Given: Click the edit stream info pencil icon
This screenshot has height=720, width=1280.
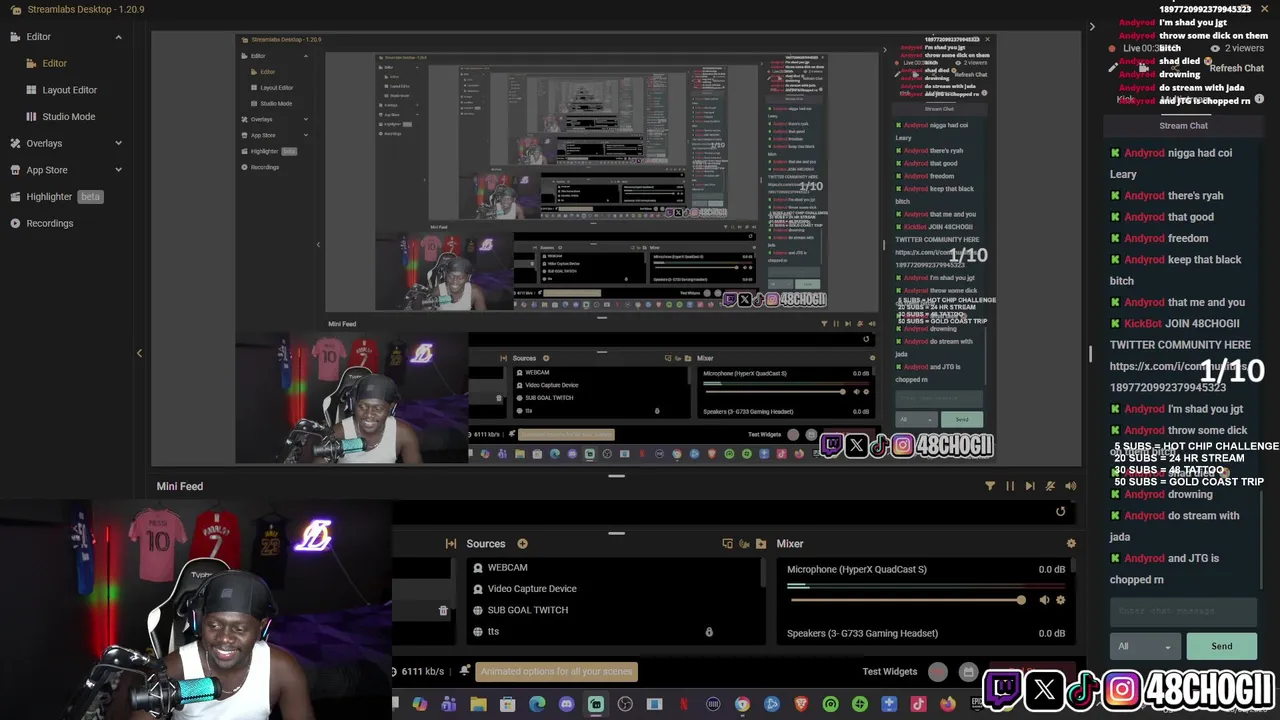Looking at the screenshot, I should [x=1112, y=68].
